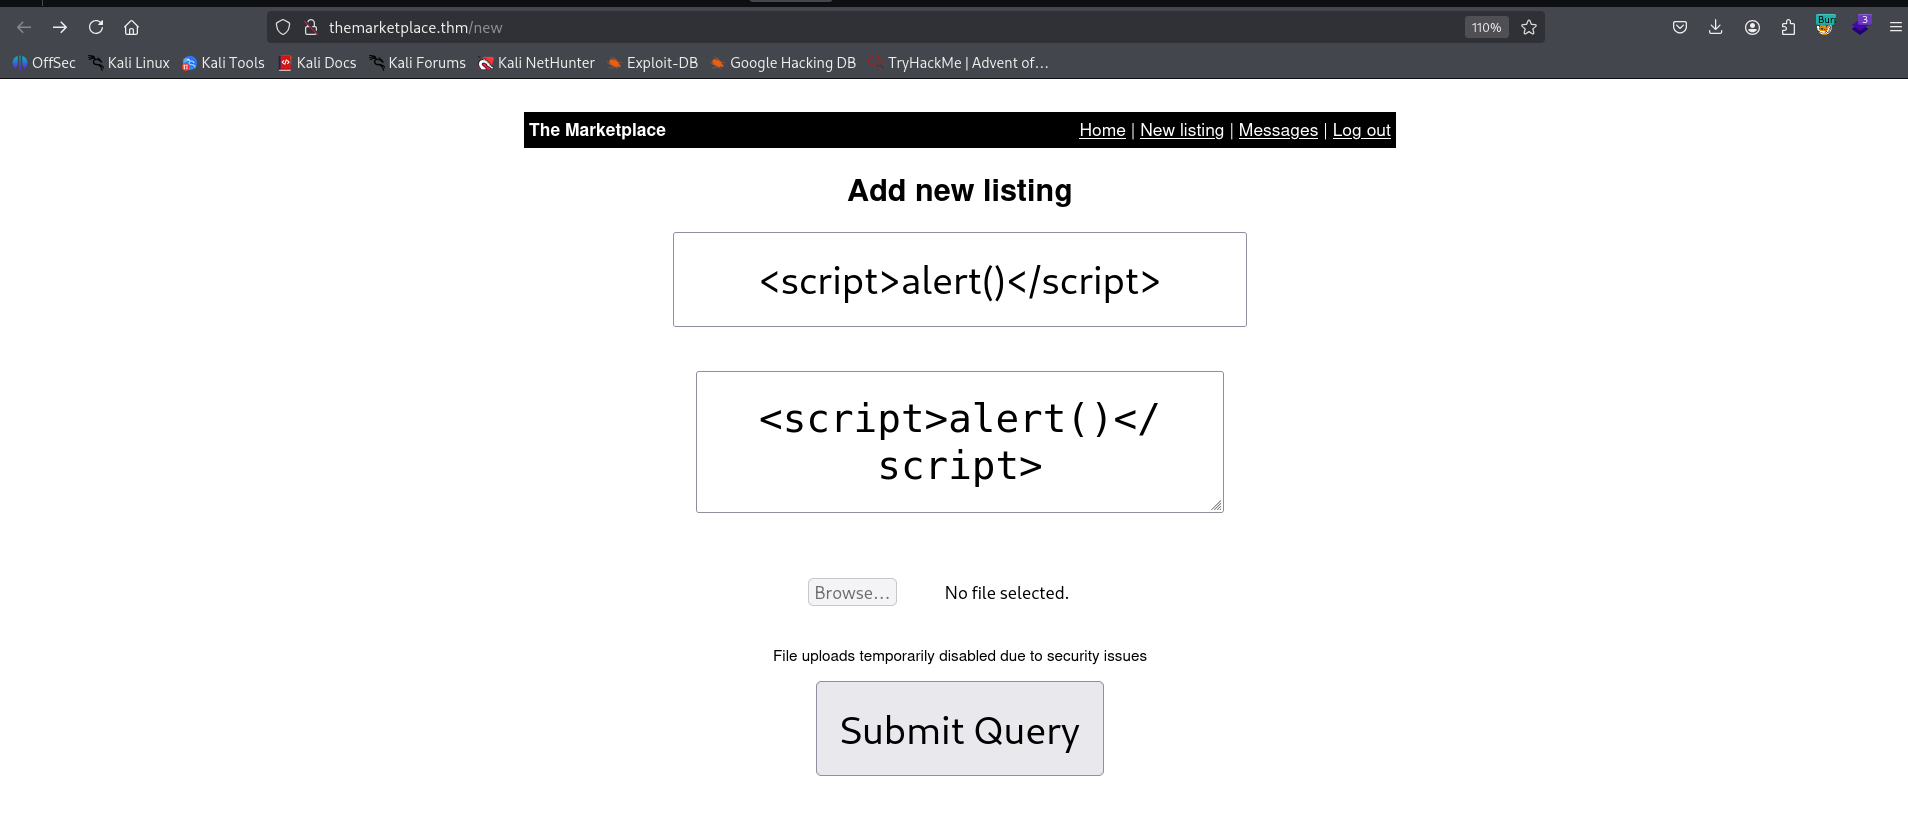Image resolution: width=1908 pixels, height=818 pixels.
Task: Open the Kali Linux bookmark
Action: tap(129, 63)
